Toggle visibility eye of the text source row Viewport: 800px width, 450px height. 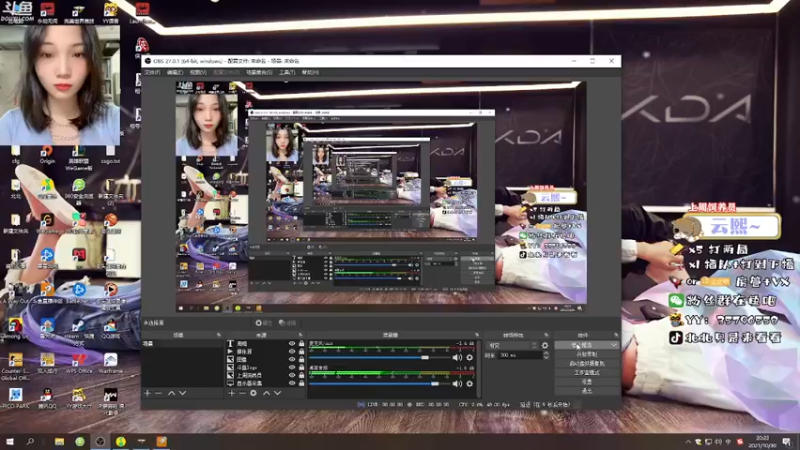tap(292, 344)
